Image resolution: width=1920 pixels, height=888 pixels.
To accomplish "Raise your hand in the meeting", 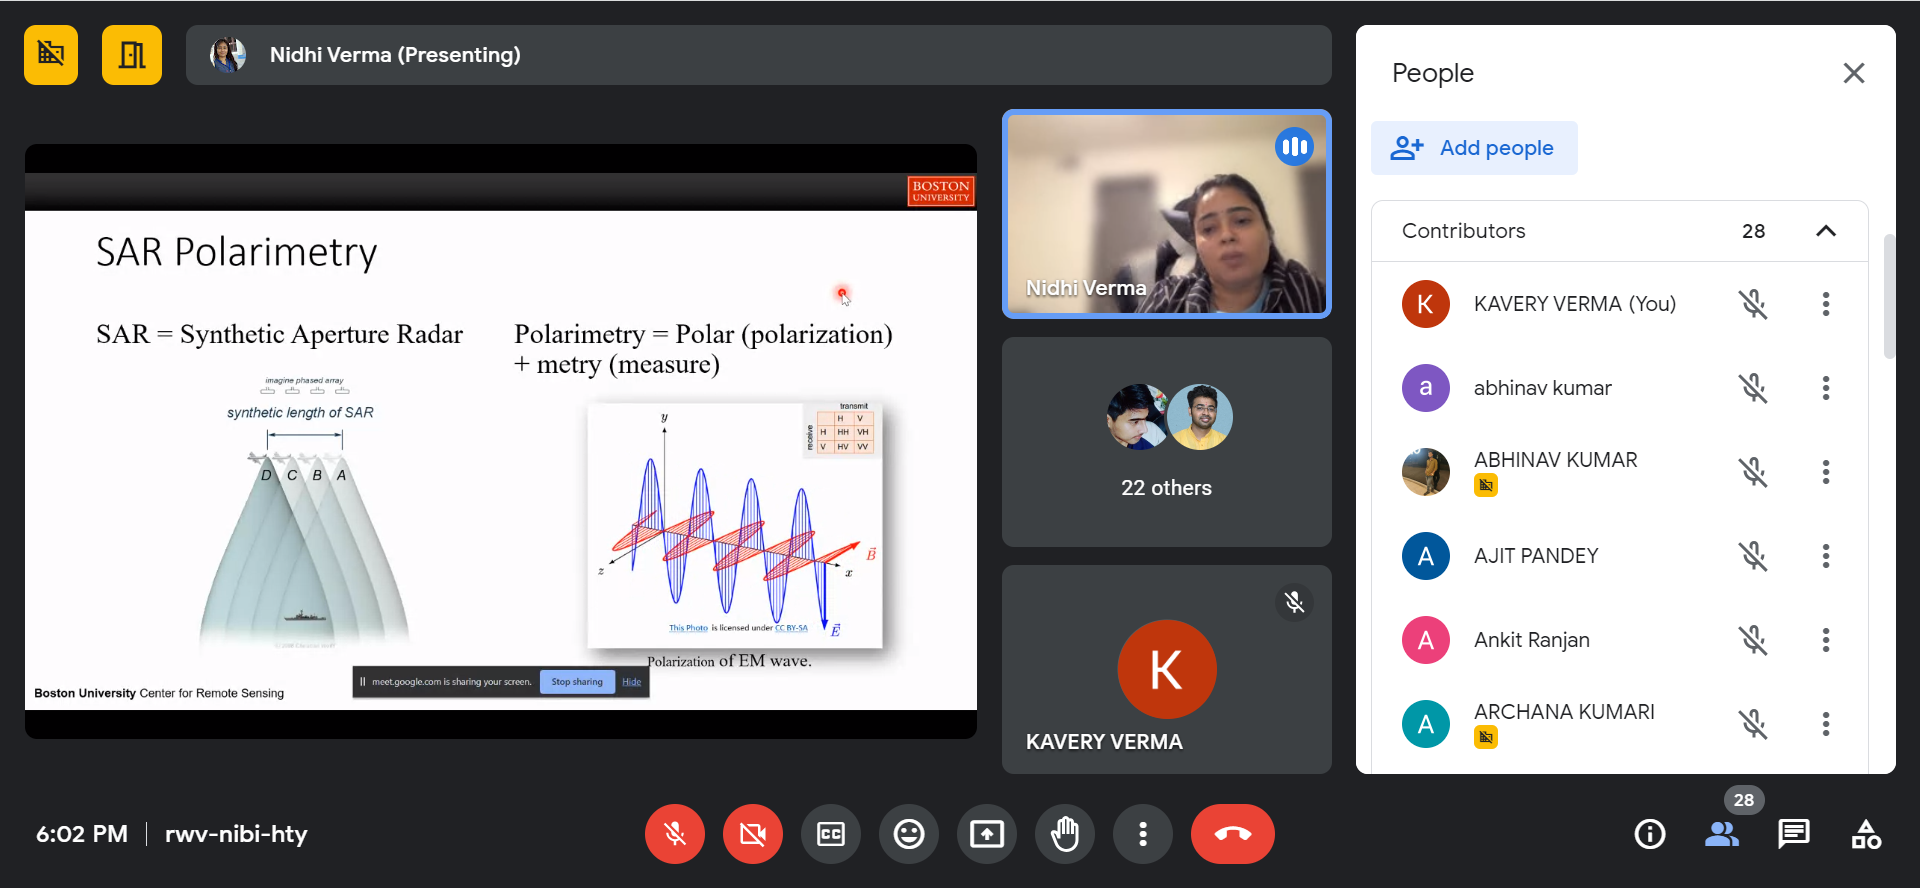I will point(1065,834).
